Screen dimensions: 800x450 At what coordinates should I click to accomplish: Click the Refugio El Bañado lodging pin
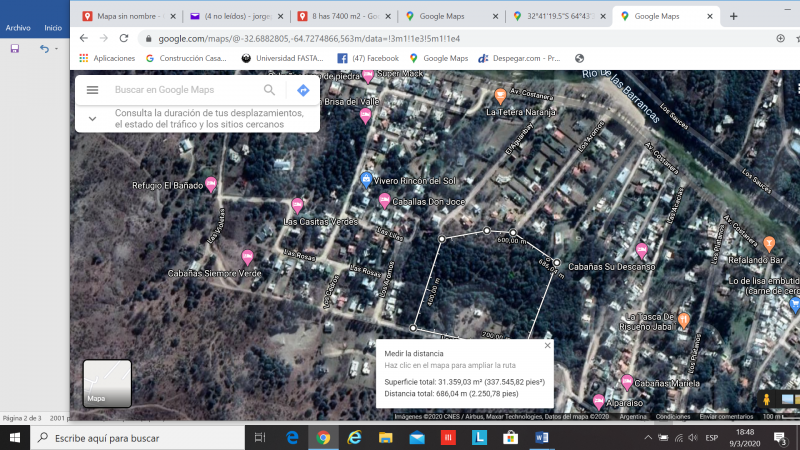[211, 185]
